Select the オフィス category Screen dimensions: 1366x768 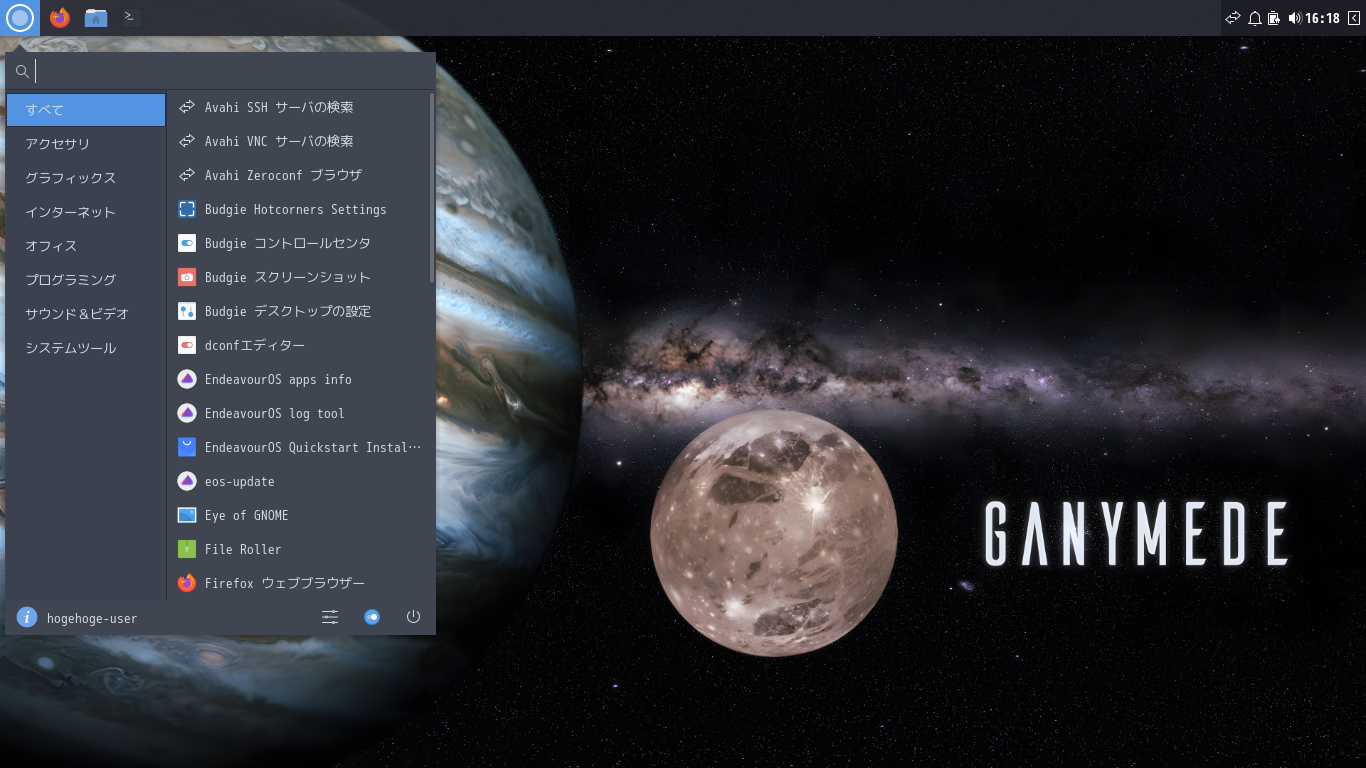[x=86, y=246]
